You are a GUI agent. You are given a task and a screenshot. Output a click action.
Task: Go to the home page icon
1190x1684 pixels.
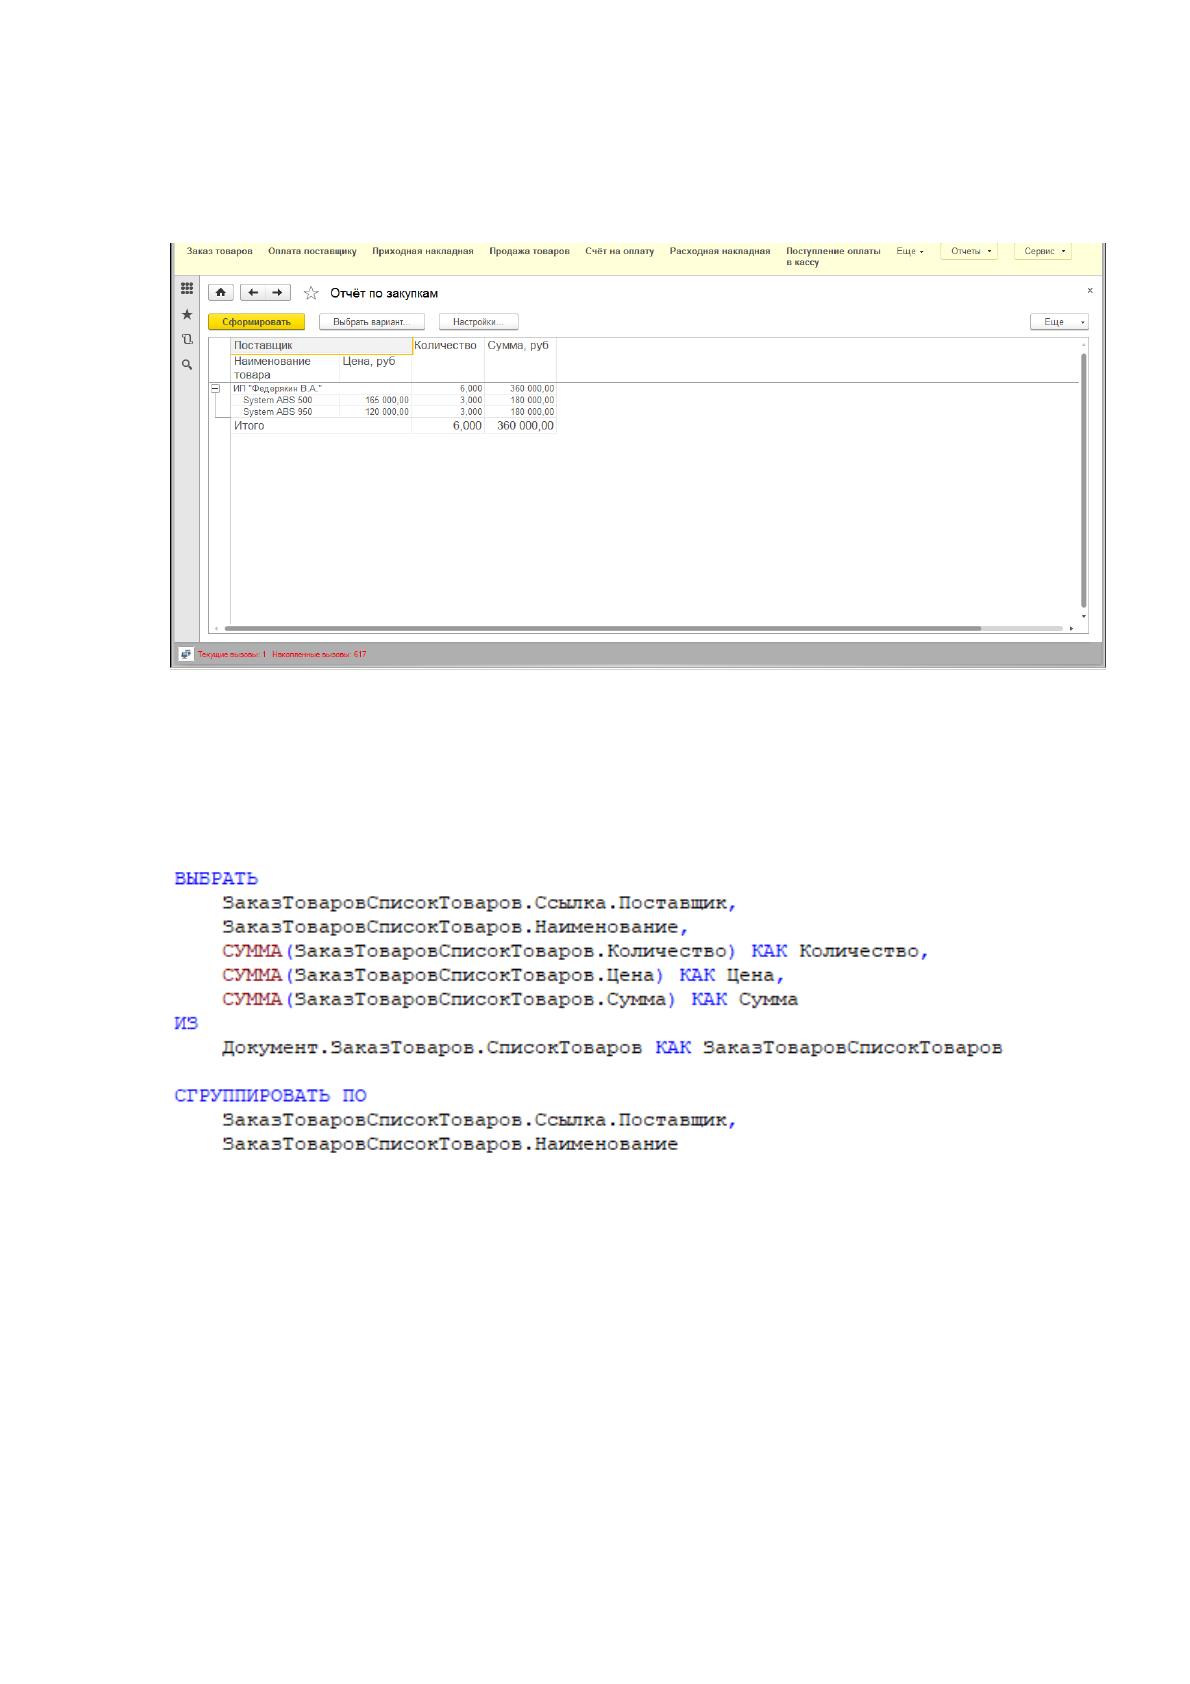221,293
